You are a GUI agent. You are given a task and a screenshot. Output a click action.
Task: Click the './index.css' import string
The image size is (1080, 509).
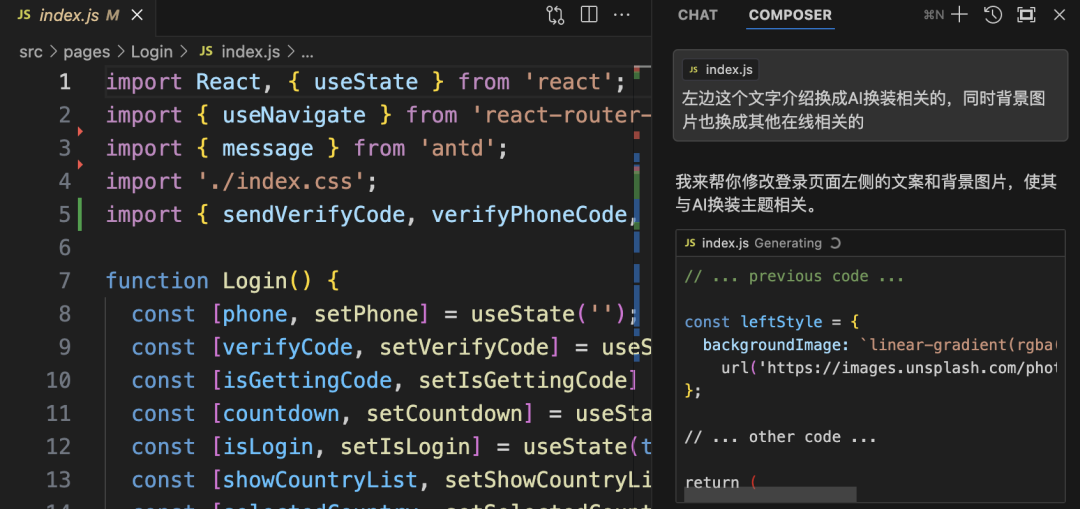pyautogui.click(x=281, y=182)
